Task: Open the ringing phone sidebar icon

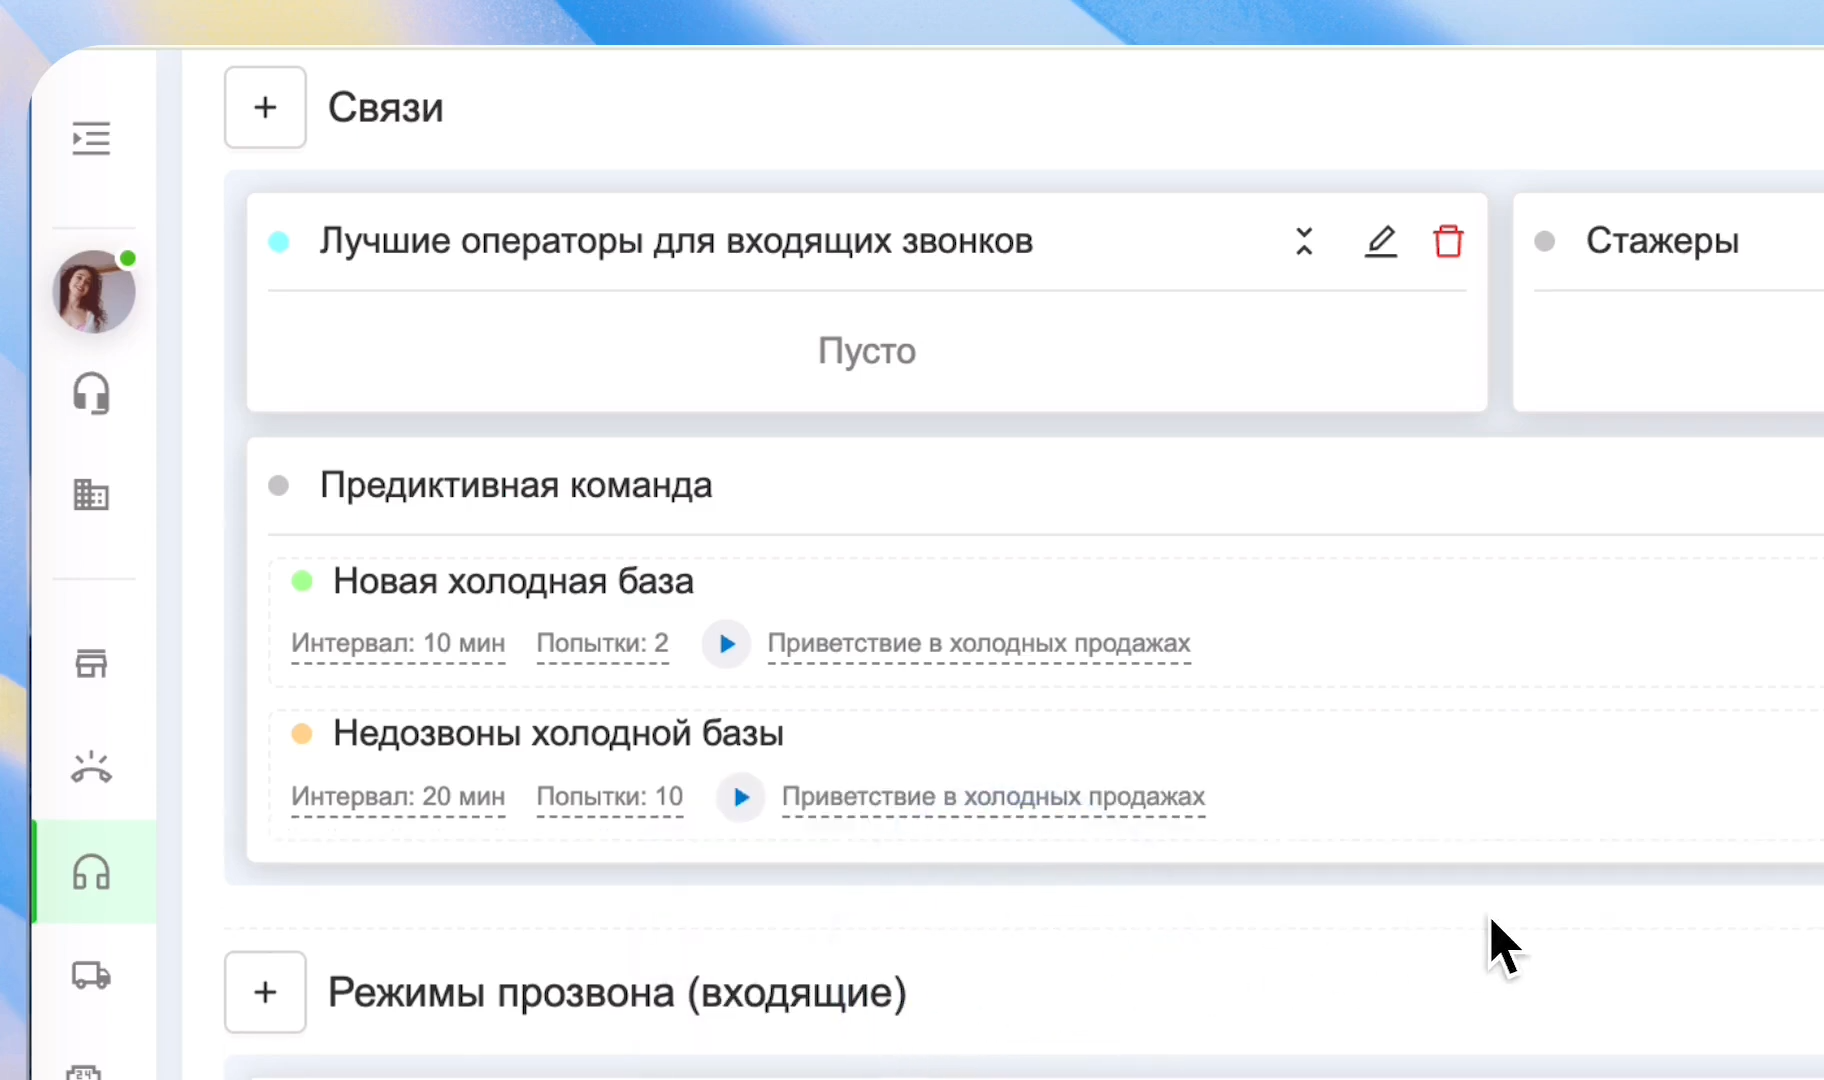Action: [x=91, y=767]
